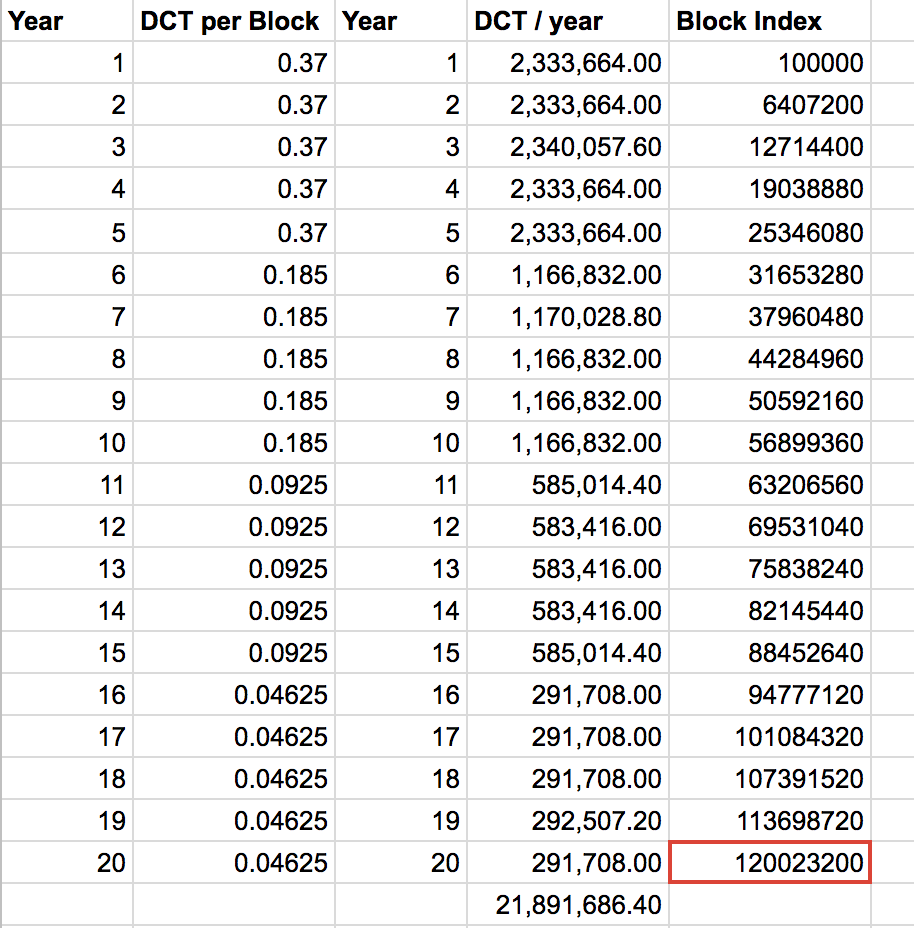
Task: Click the 583,416.00 cell in year 14 row
Action: pyautogui.click(x=568, y=611)
